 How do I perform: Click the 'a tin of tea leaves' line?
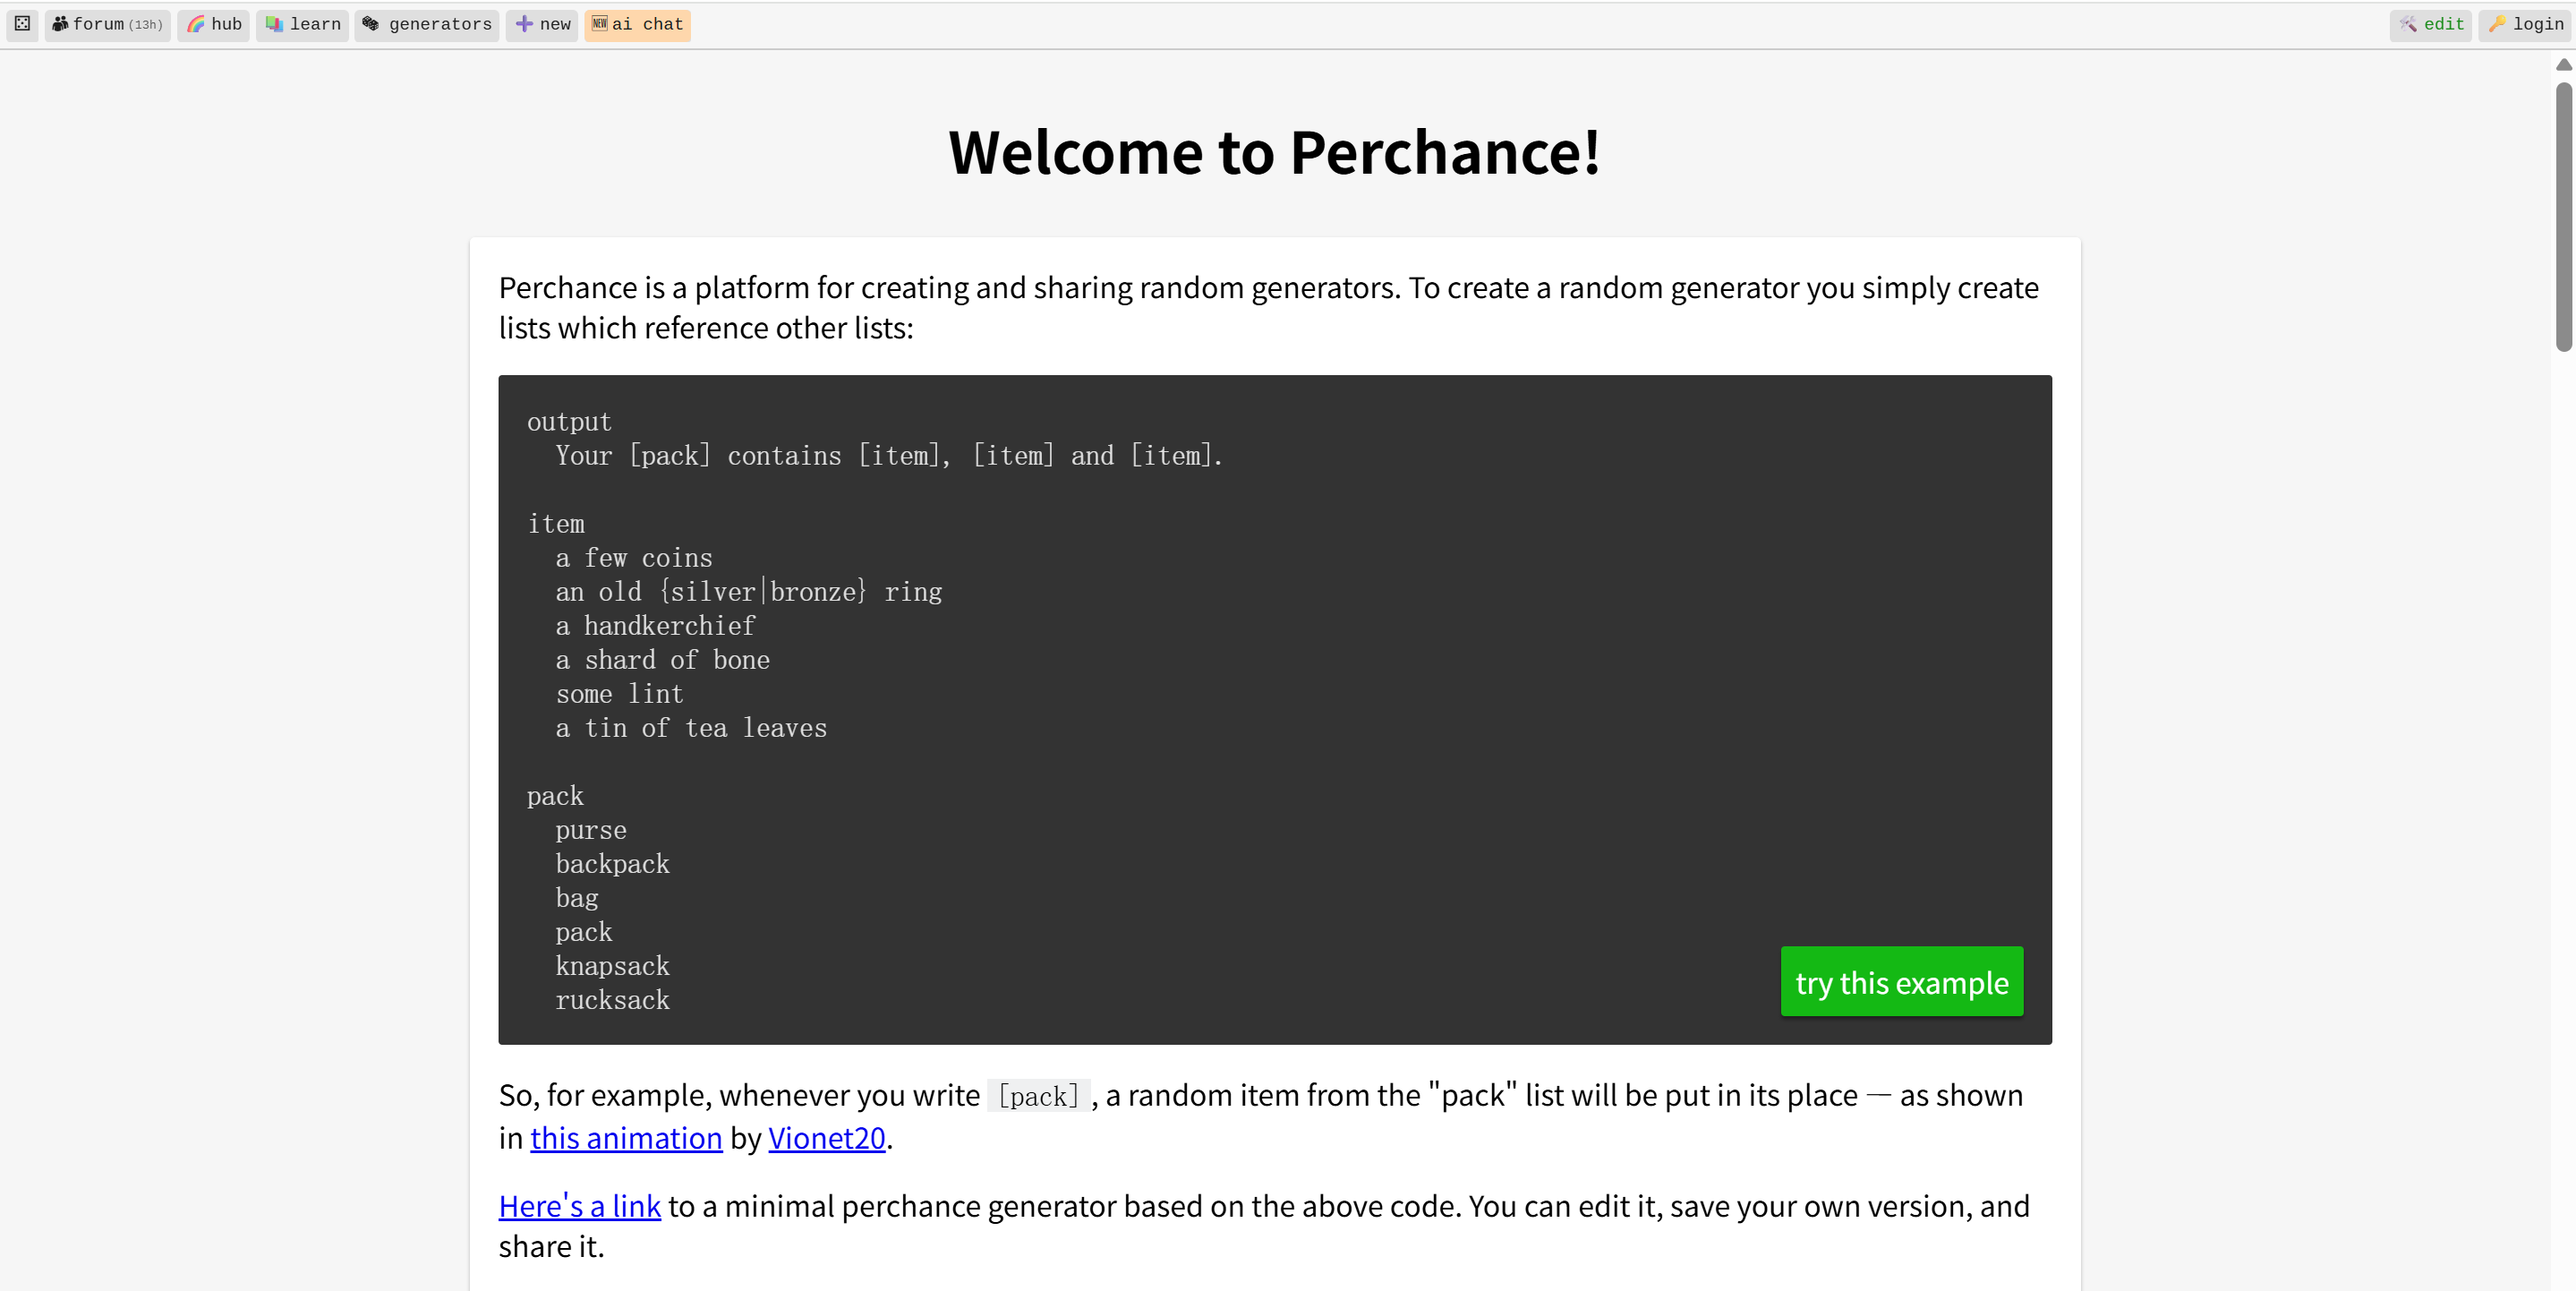point(691,728)
